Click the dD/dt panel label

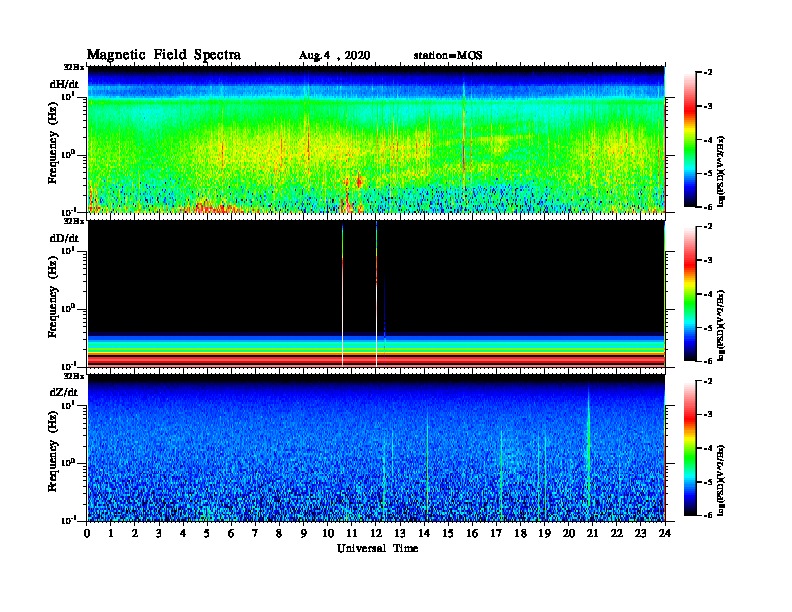pos(64,238)
